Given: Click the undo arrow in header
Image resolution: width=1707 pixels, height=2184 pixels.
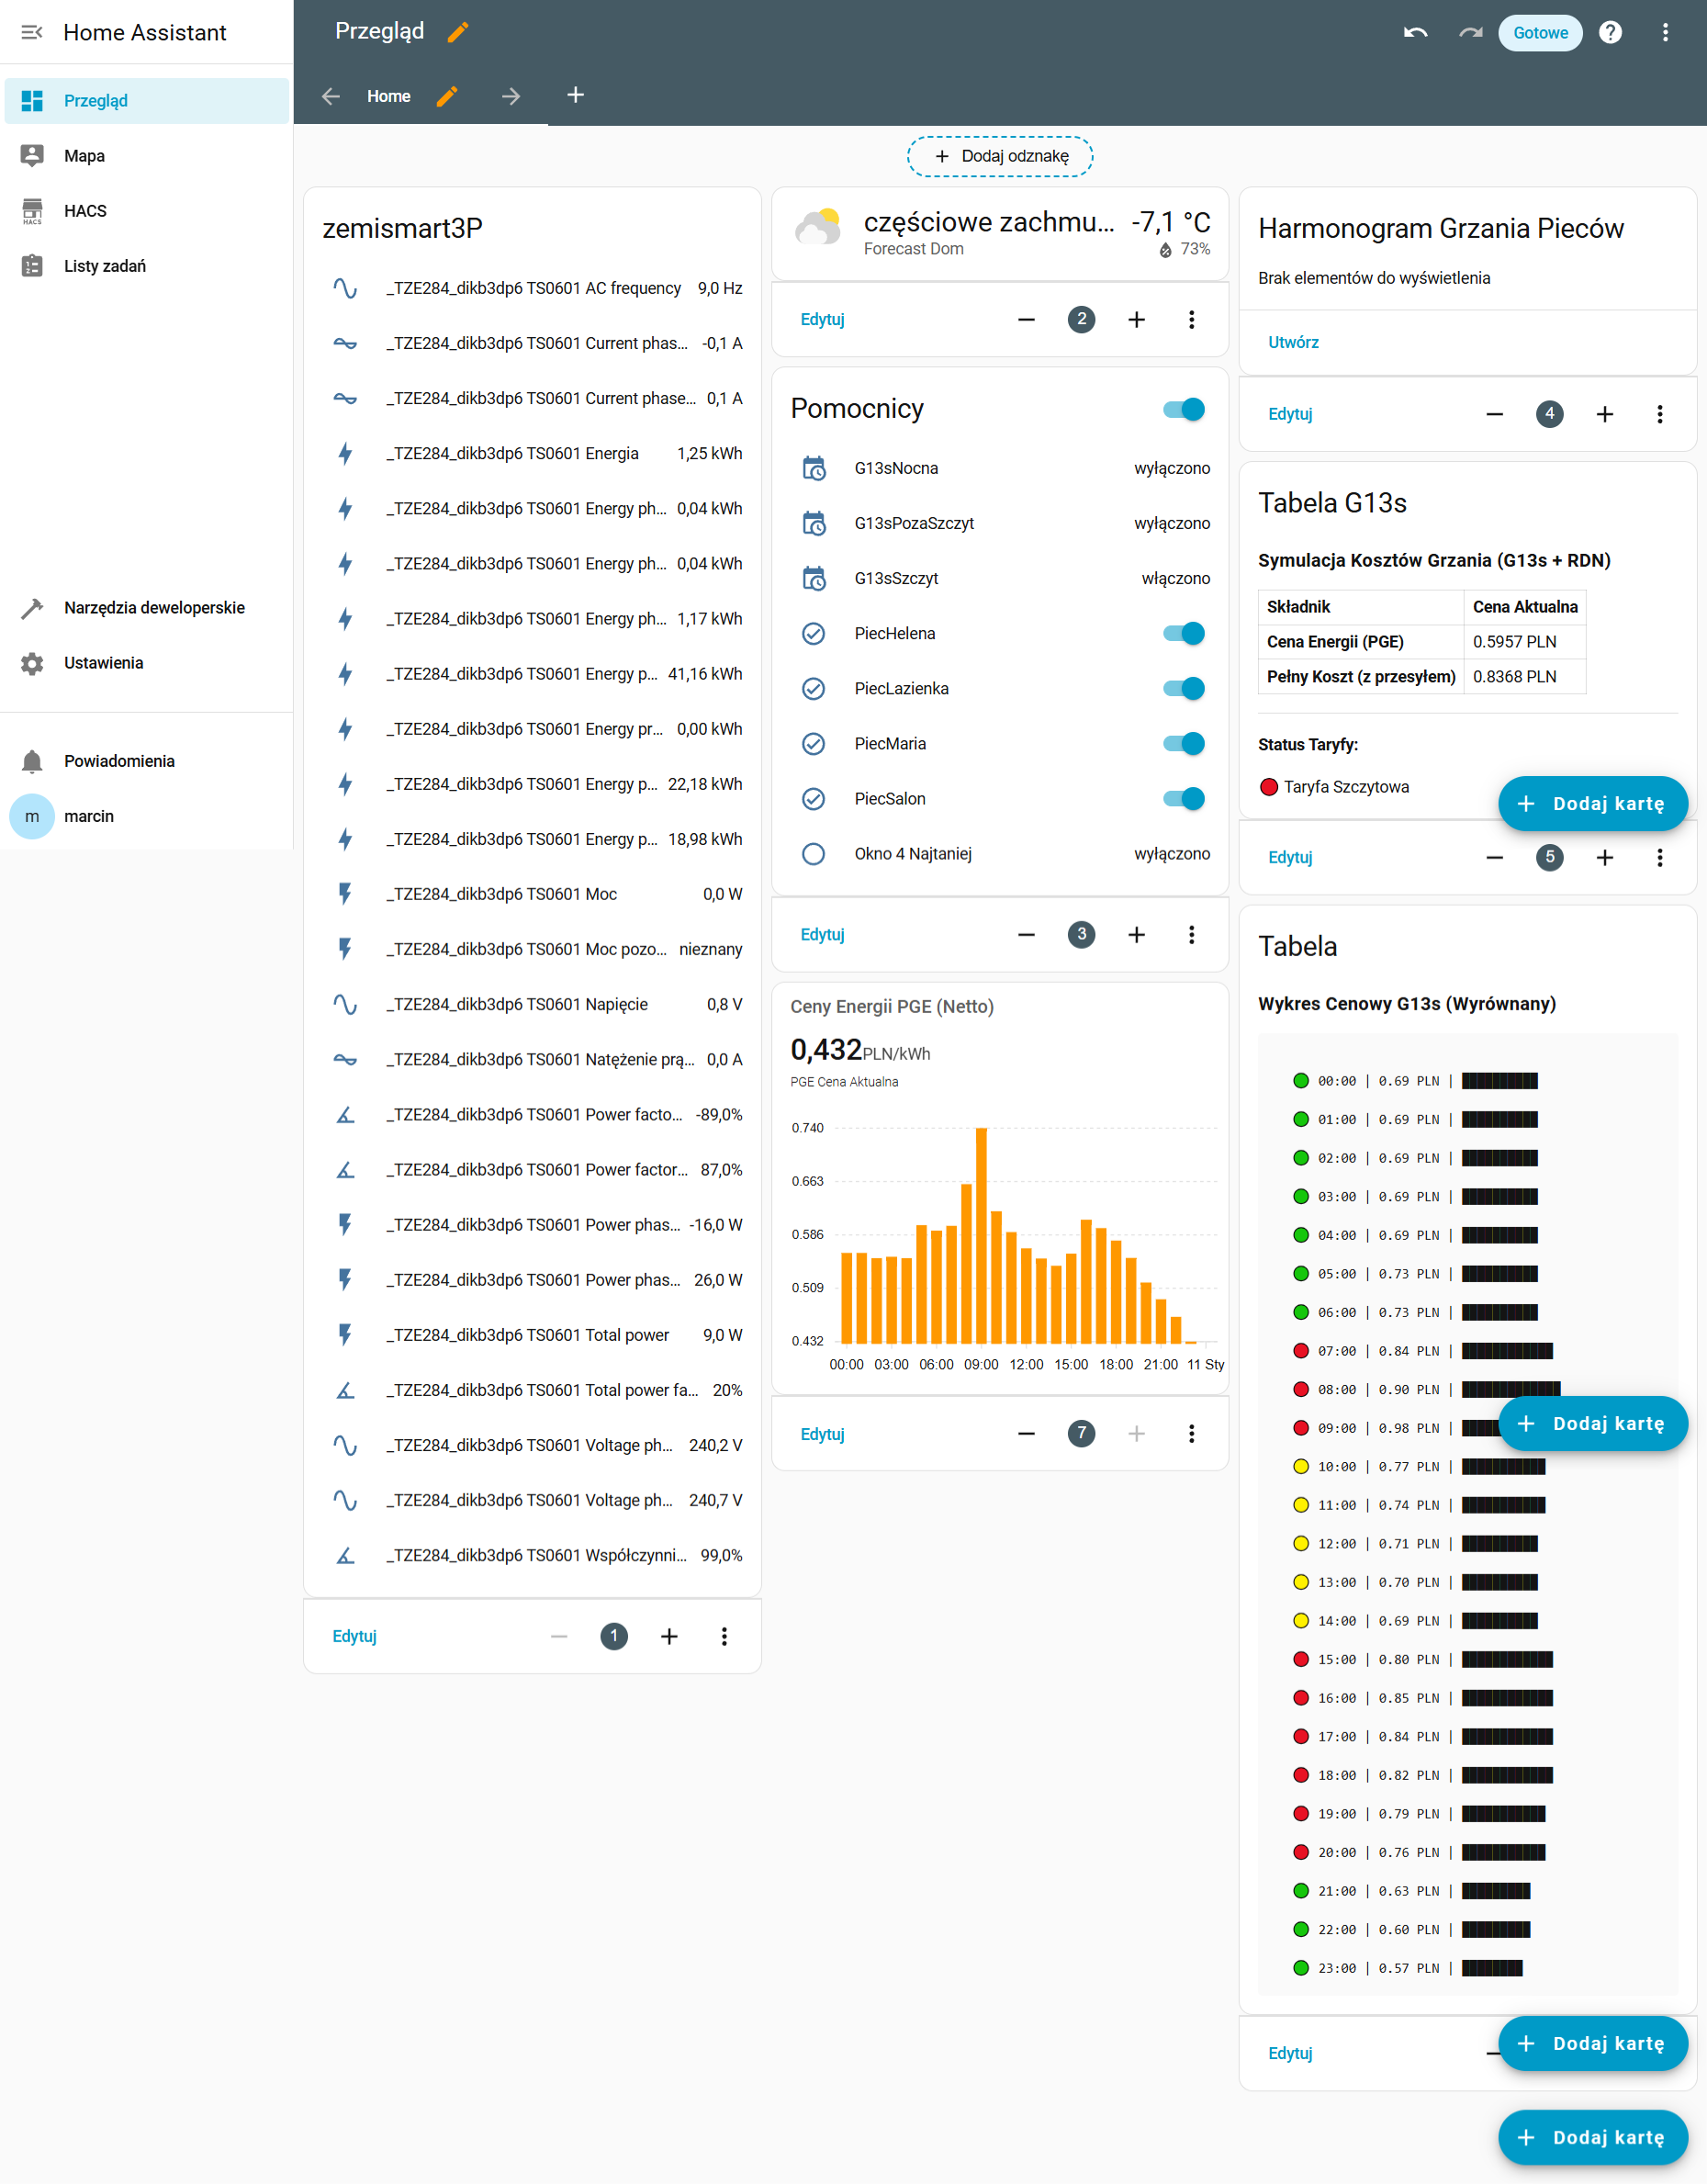Looking at the screenshot, I should coord(1415,33).
